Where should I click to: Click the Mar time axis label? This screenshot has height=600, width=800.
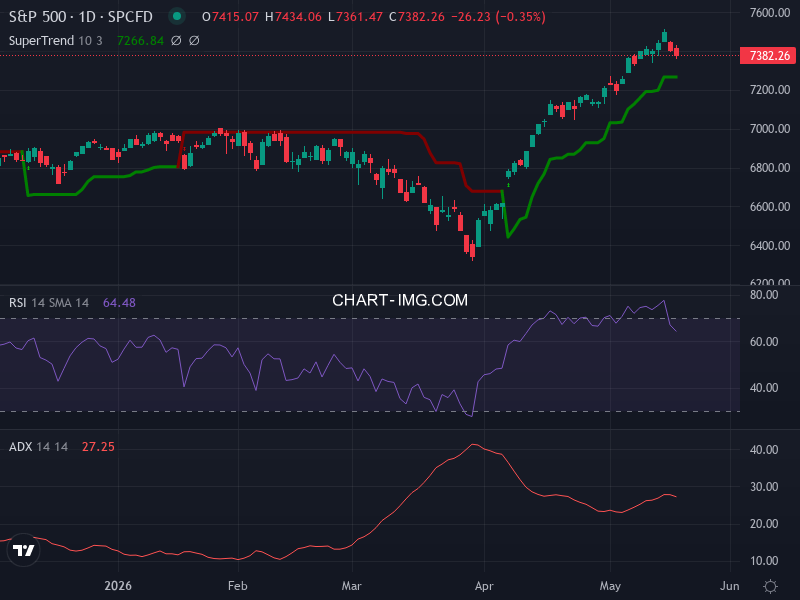352,586
